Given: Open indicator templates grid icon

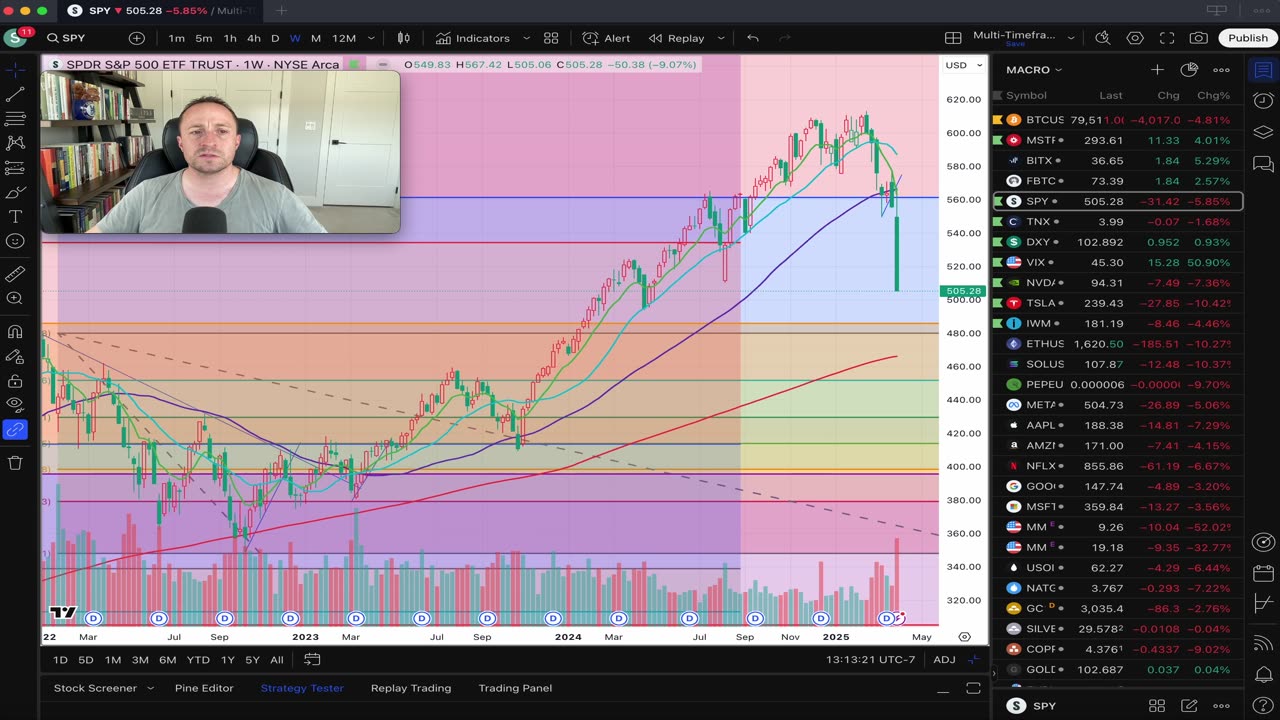Looking at the screenshot, I should click(551, 38).
